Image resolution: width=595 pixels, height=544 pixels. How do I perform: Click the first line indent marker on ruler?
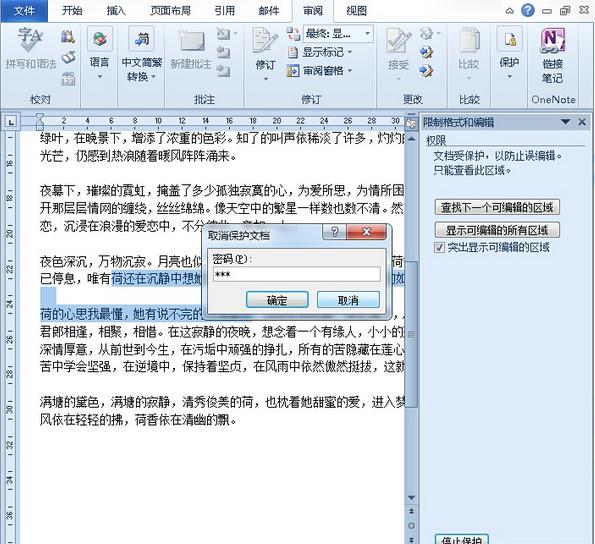coord(39,116)
